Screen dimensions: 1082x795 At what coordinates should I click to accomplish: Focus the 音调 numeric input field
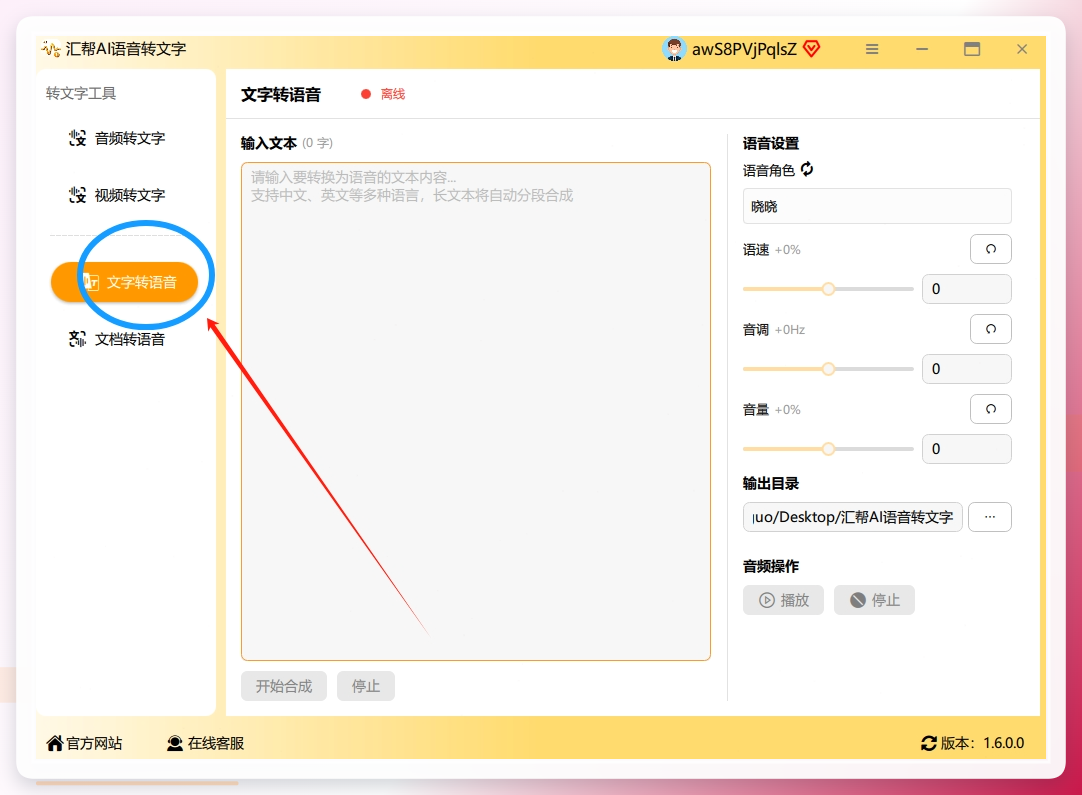tap(966, 369)
